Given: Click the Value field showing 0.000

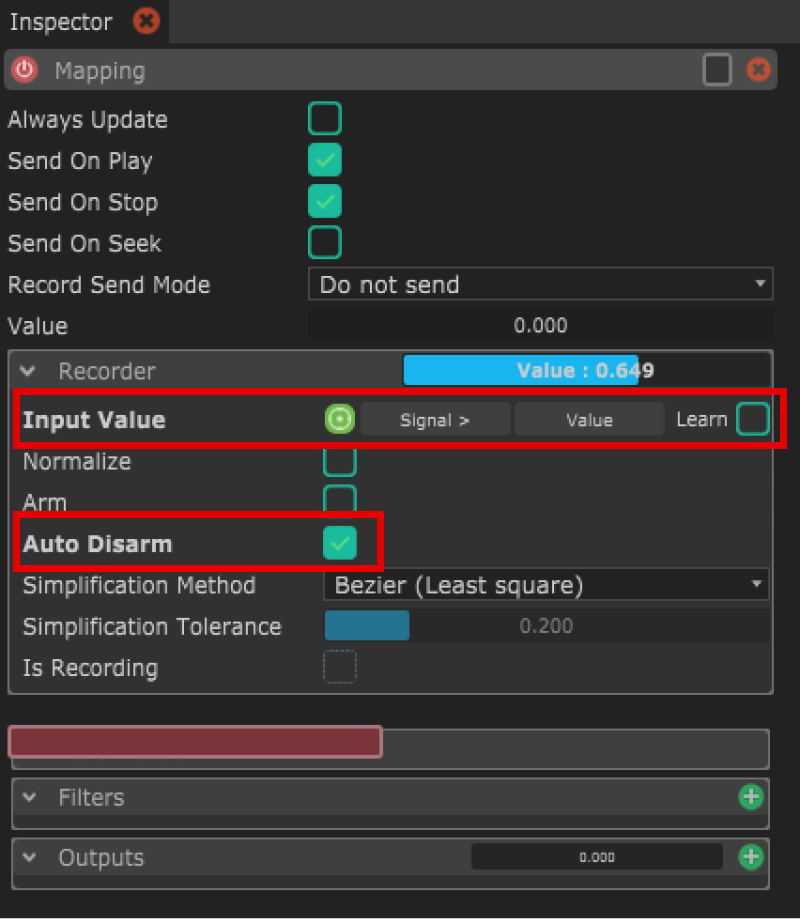Looking at the screenshot, I should pyautogui.click(x=540, y=326).
